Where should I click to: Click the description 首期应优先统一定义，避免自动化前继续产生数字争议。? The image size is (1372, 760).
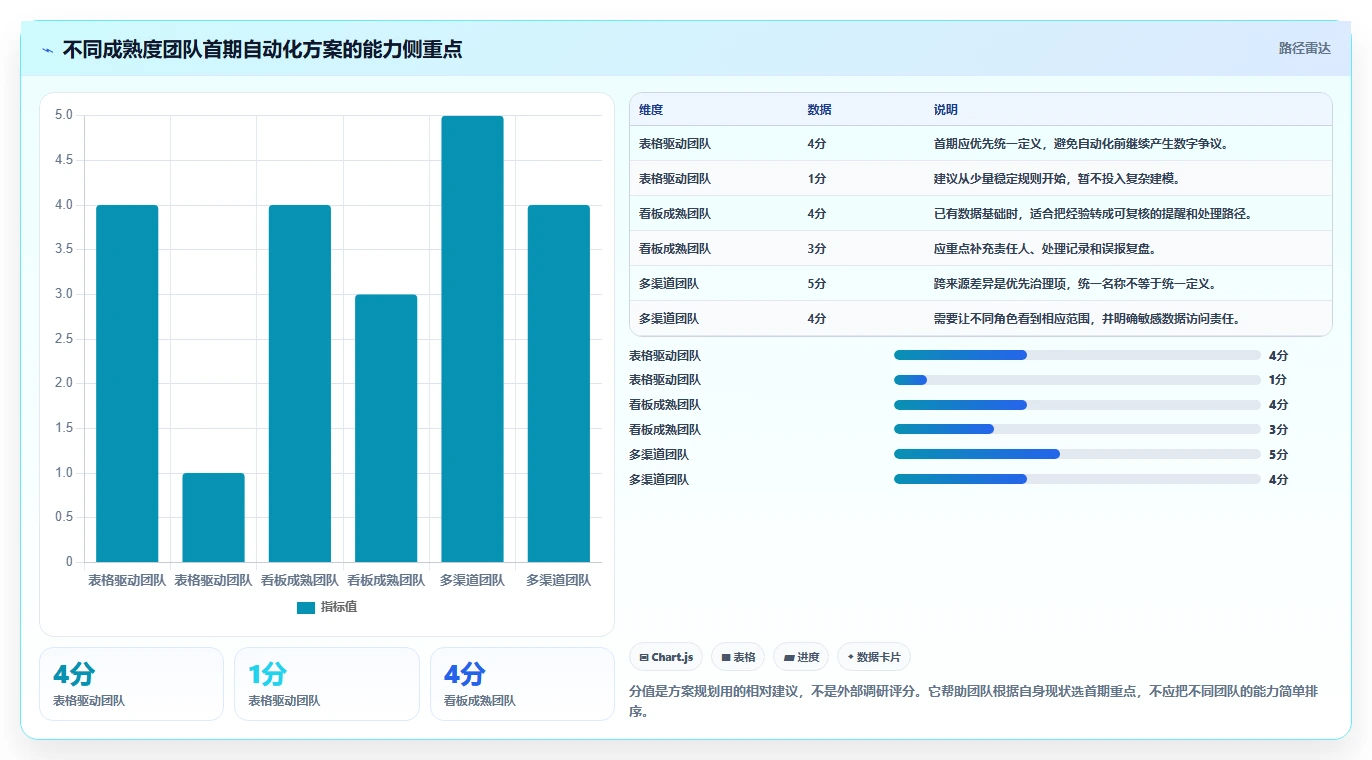click(x=1081, y=144)
